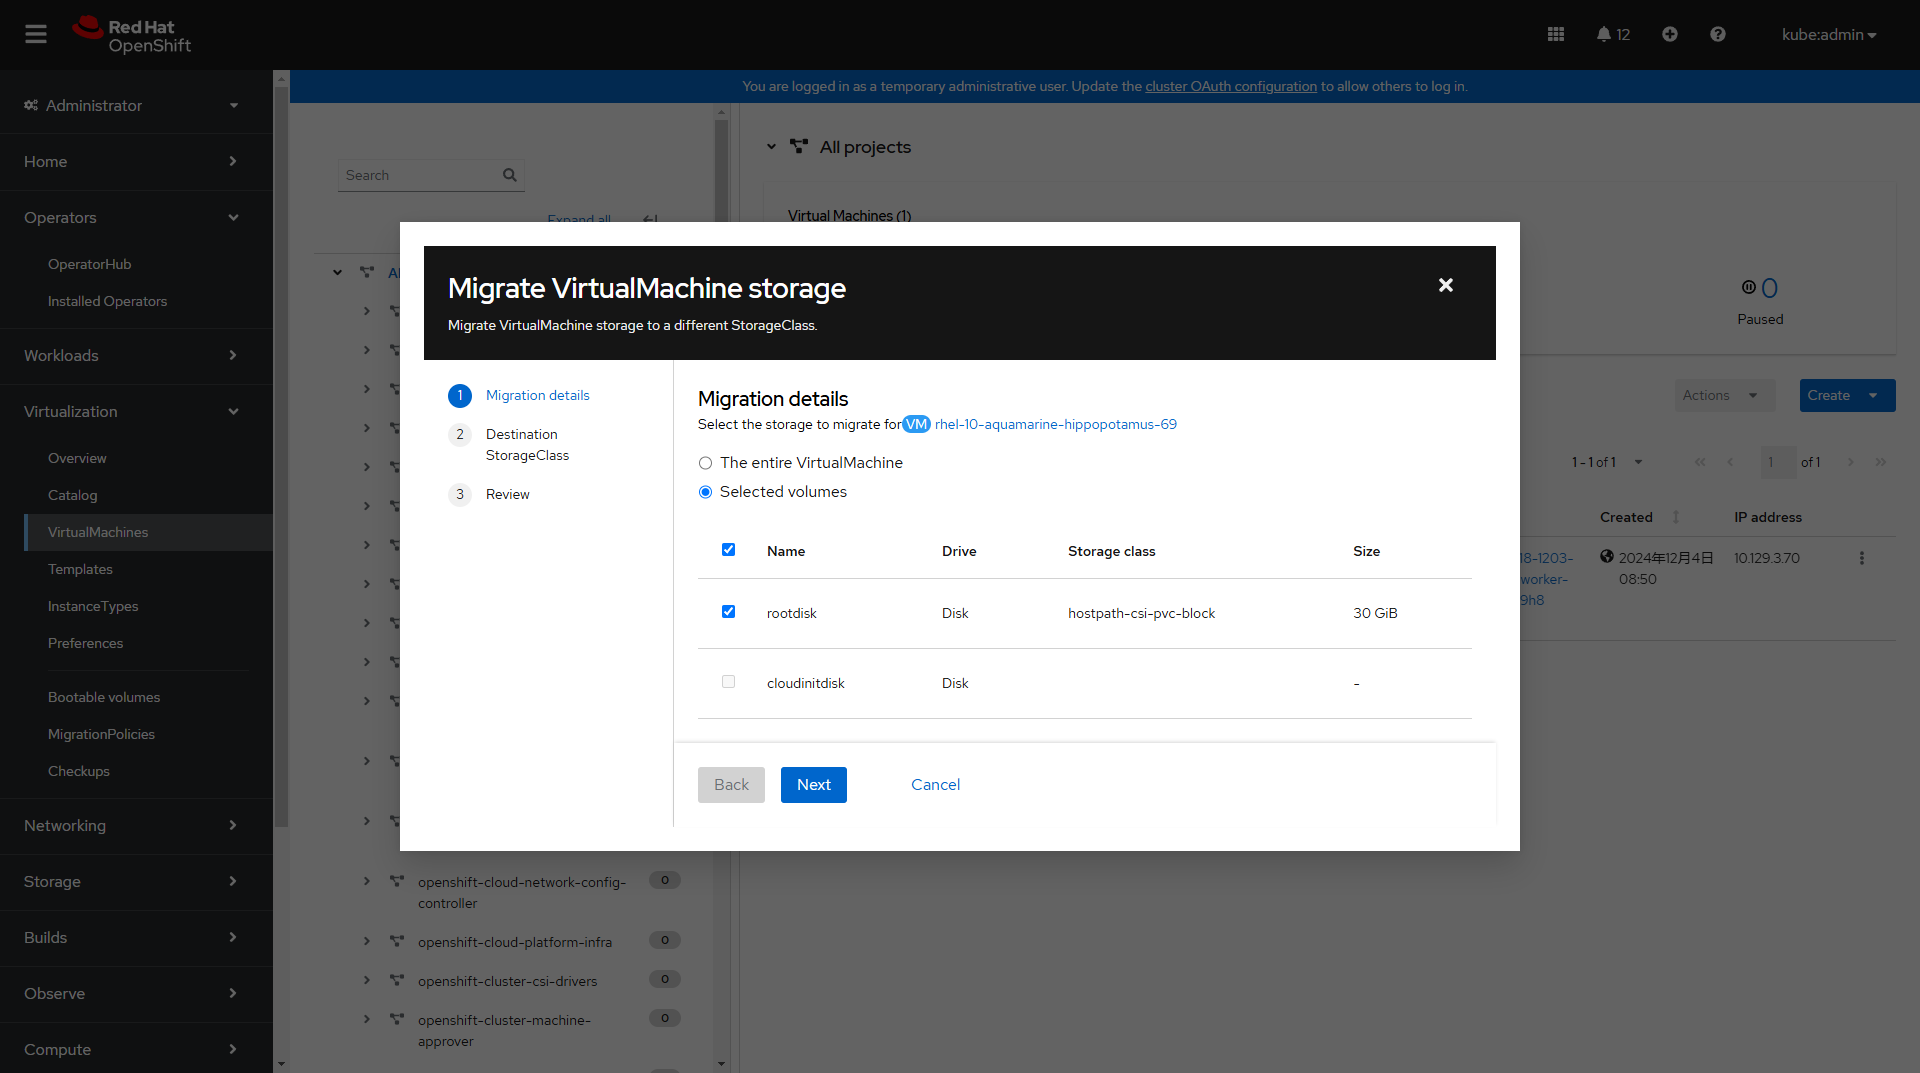This screenshot has height=1073, width=1920.
Task: Select VirtualMachines in the sidebar
Action: pos(148,532)
